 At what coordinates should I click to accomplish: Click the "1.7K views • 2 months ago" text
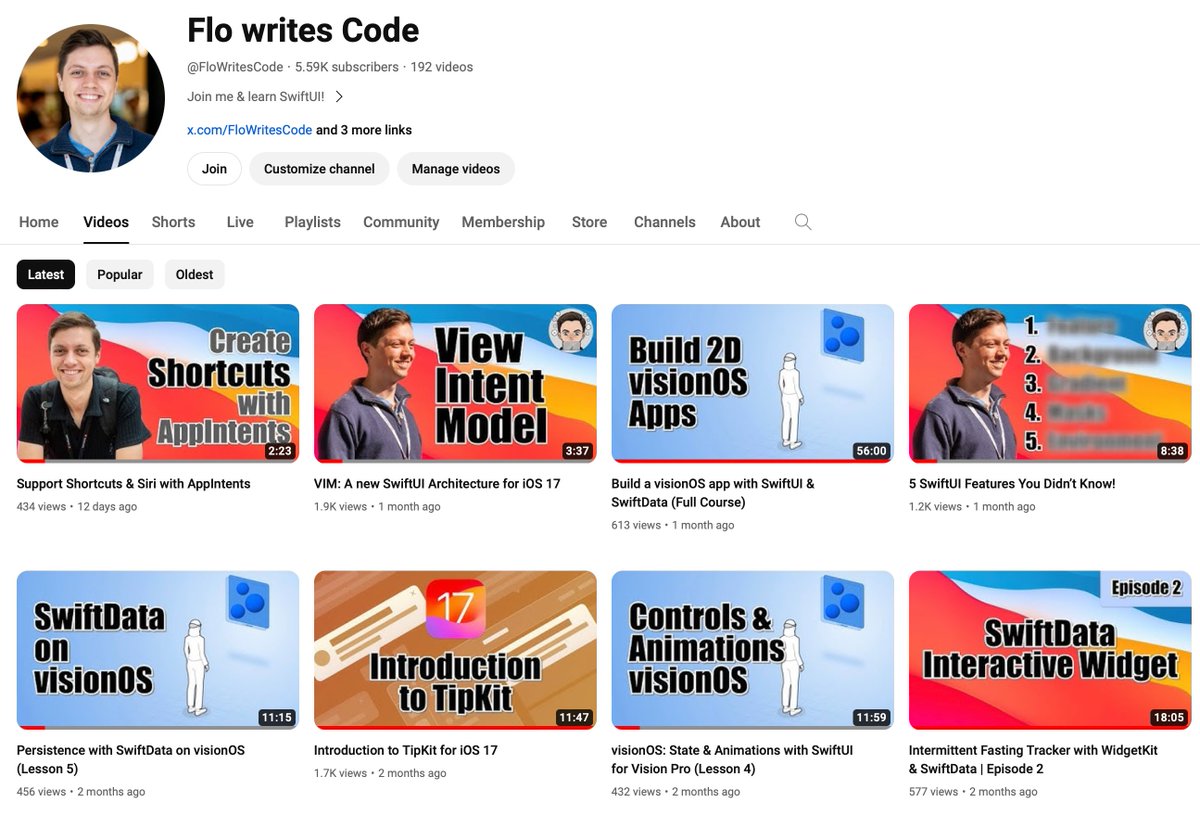[380, 773]
